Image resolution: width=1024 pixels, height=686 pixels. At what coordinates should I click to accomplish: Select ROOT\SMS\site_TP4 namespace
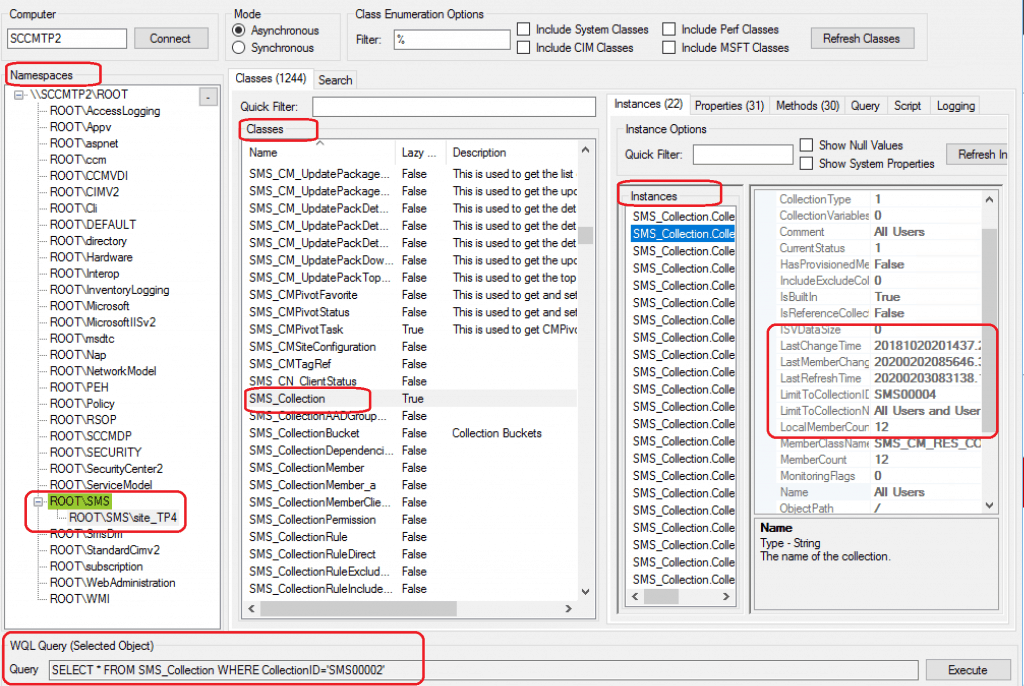tap(123, 517)
